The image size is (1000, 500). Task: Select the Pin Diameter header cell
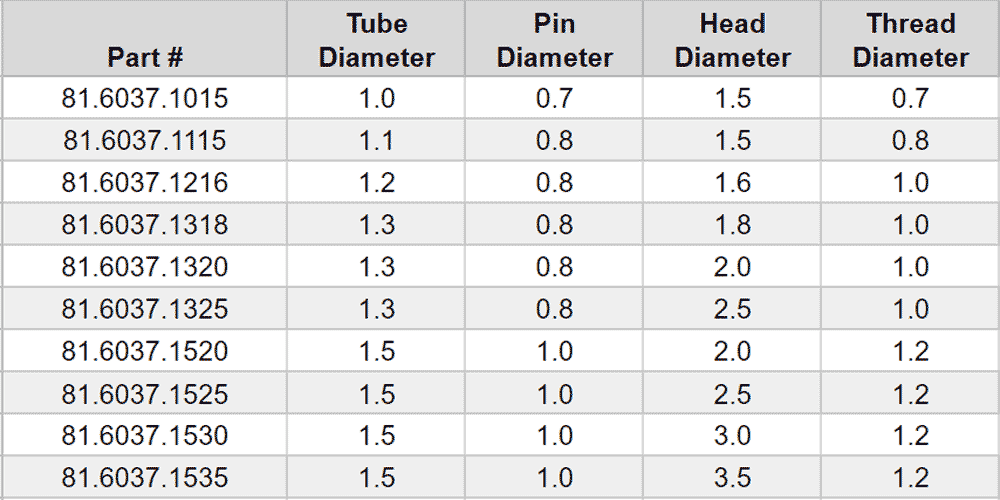point(554,39)
